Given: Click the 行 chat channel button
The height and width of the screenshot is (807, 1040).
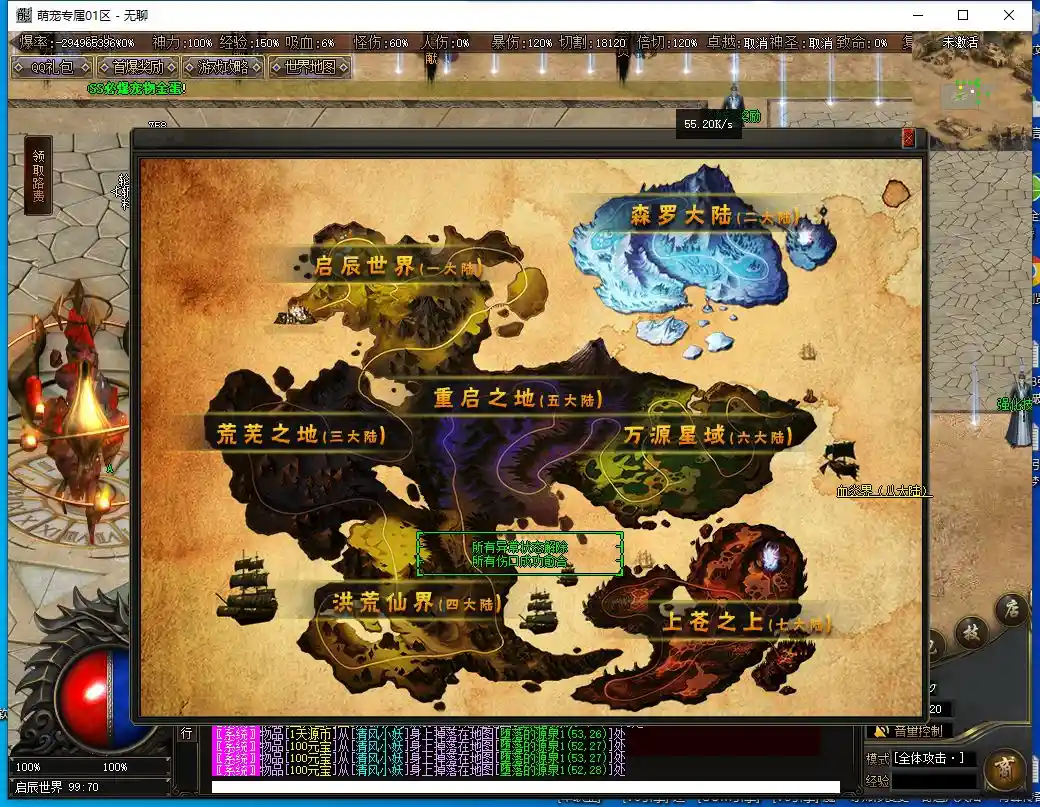Looking at the screenshot, I should coord(186,733).
